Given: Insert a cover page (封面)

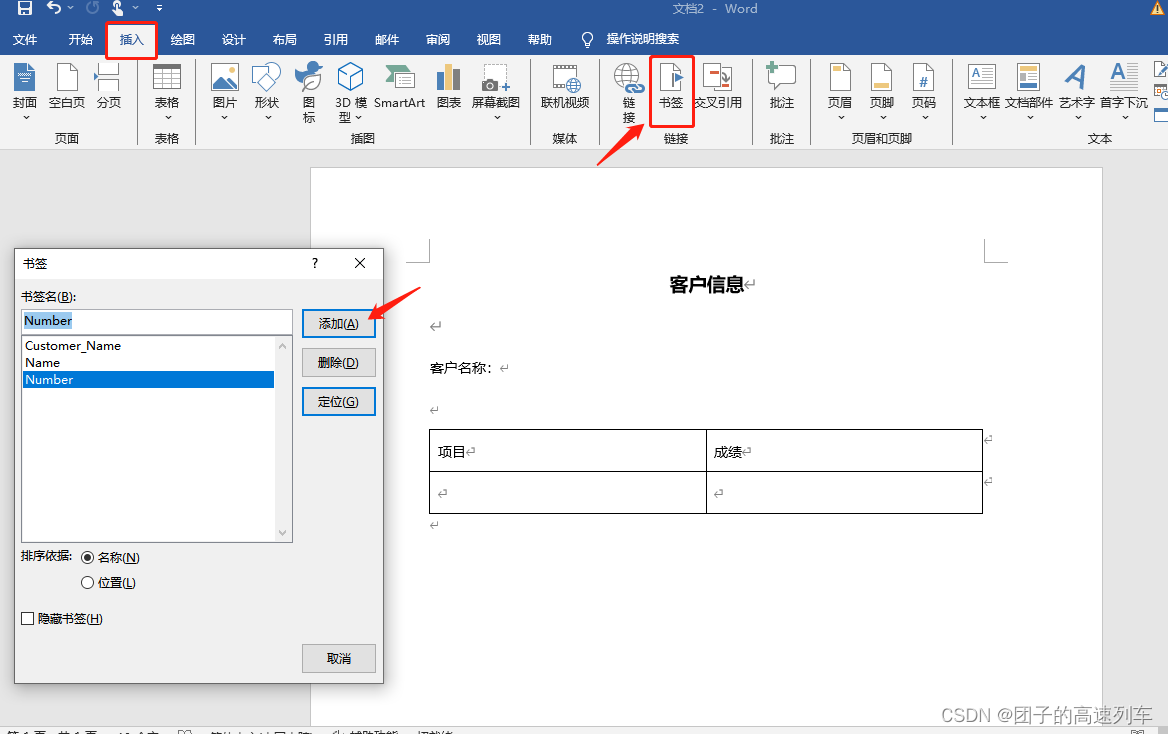Looking at the screenshot, I should [x=25, y=92].
